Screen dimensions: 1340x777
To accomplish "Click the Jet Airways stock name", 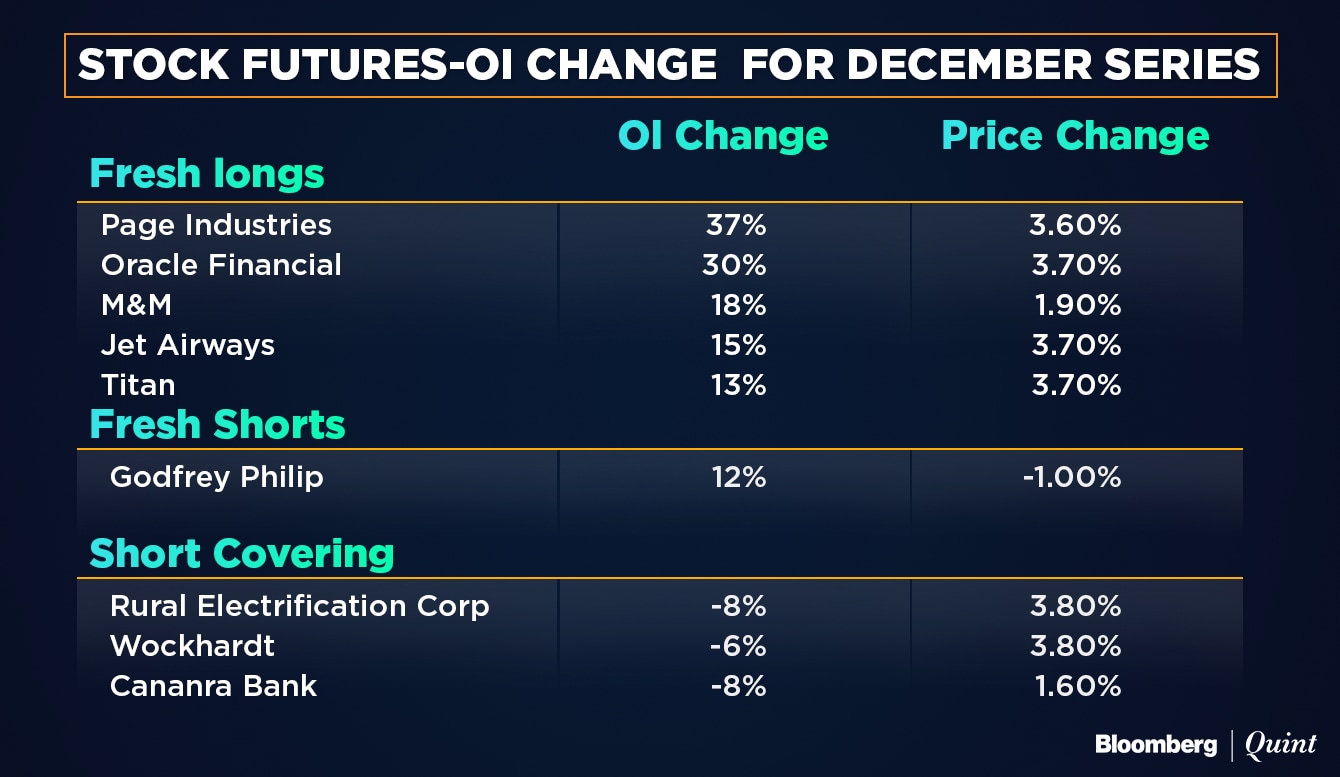I will point(187,345).
